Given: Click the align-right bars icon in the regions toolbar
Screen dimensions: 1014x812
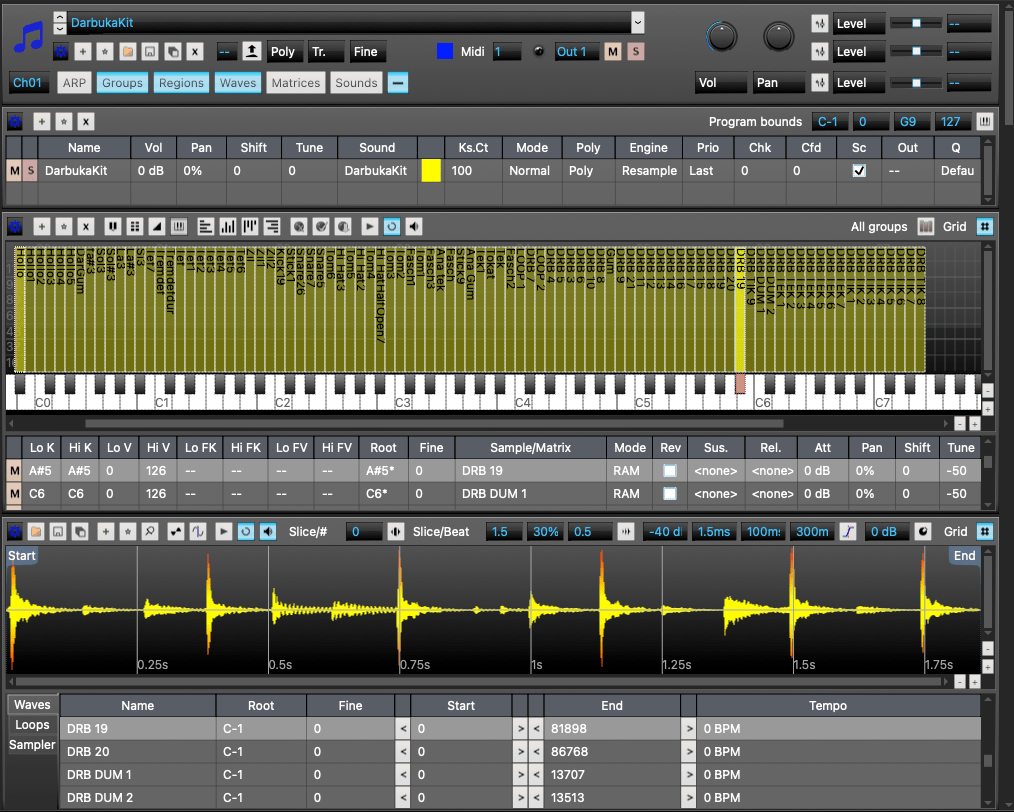Looking at the screenshot, I should pos(272,226).
